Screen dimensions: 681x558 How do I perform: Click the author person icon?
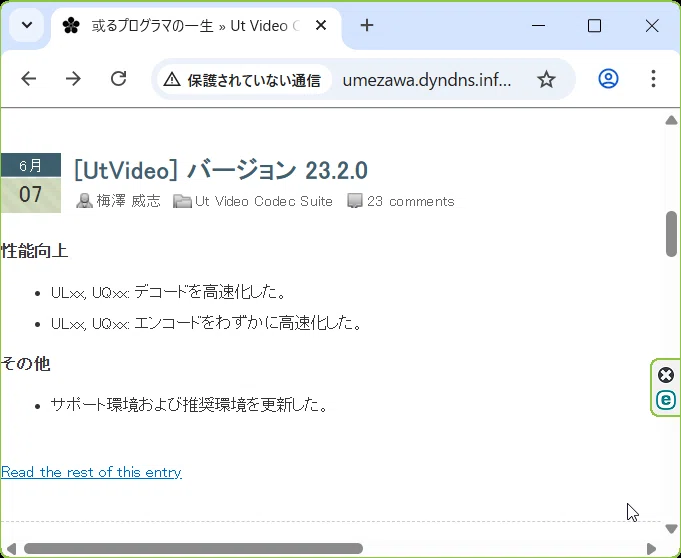(x=84, y=201)
